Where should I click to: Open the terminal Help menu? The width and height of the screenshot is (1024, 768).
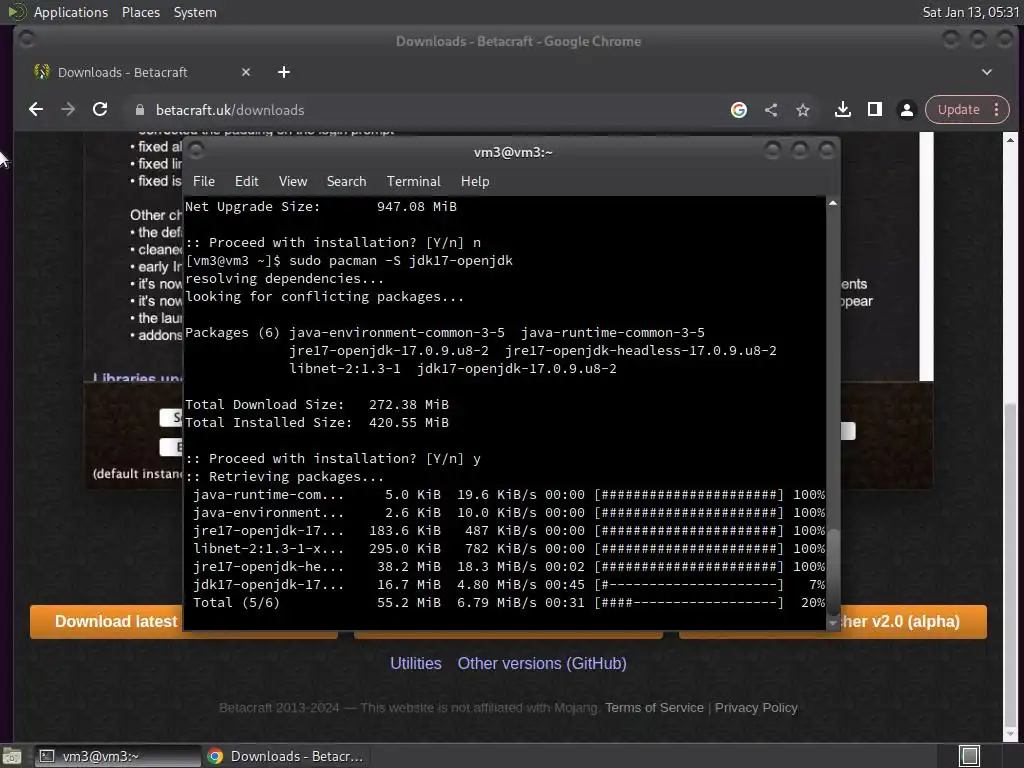click(x=475, y=181)
